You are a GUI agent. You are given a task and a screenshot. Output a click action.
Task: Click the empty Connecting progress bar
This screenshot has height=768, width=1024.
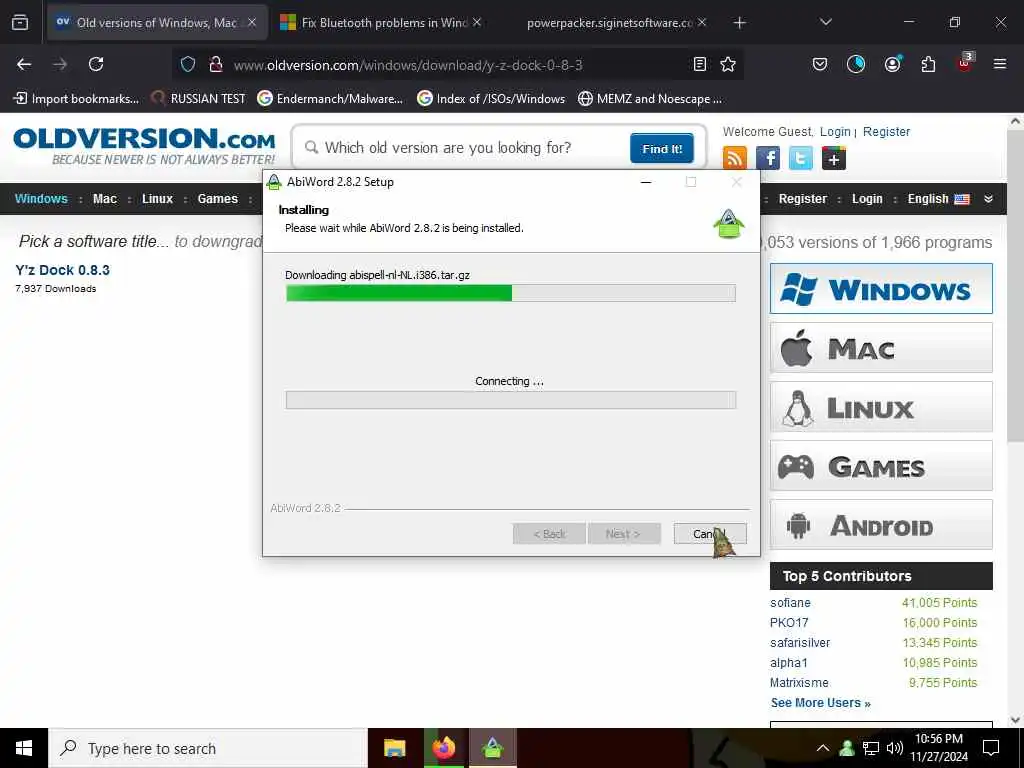point(511,400)
